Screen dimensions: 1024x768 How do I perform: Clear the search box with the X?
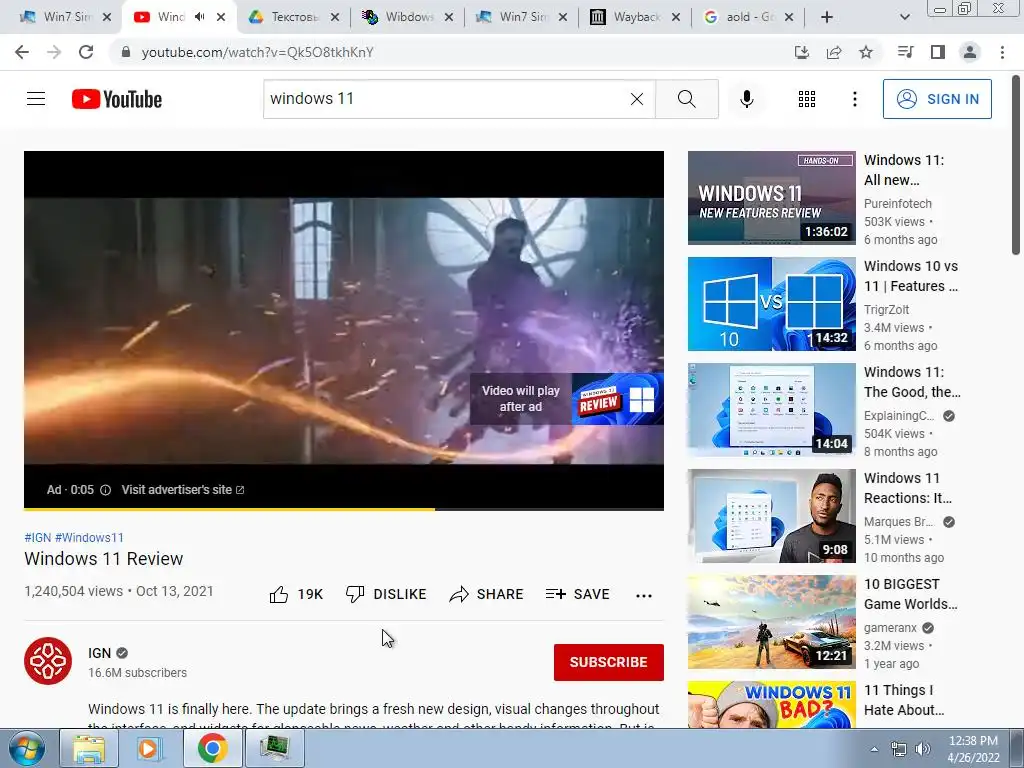click(x=637, y=99)
